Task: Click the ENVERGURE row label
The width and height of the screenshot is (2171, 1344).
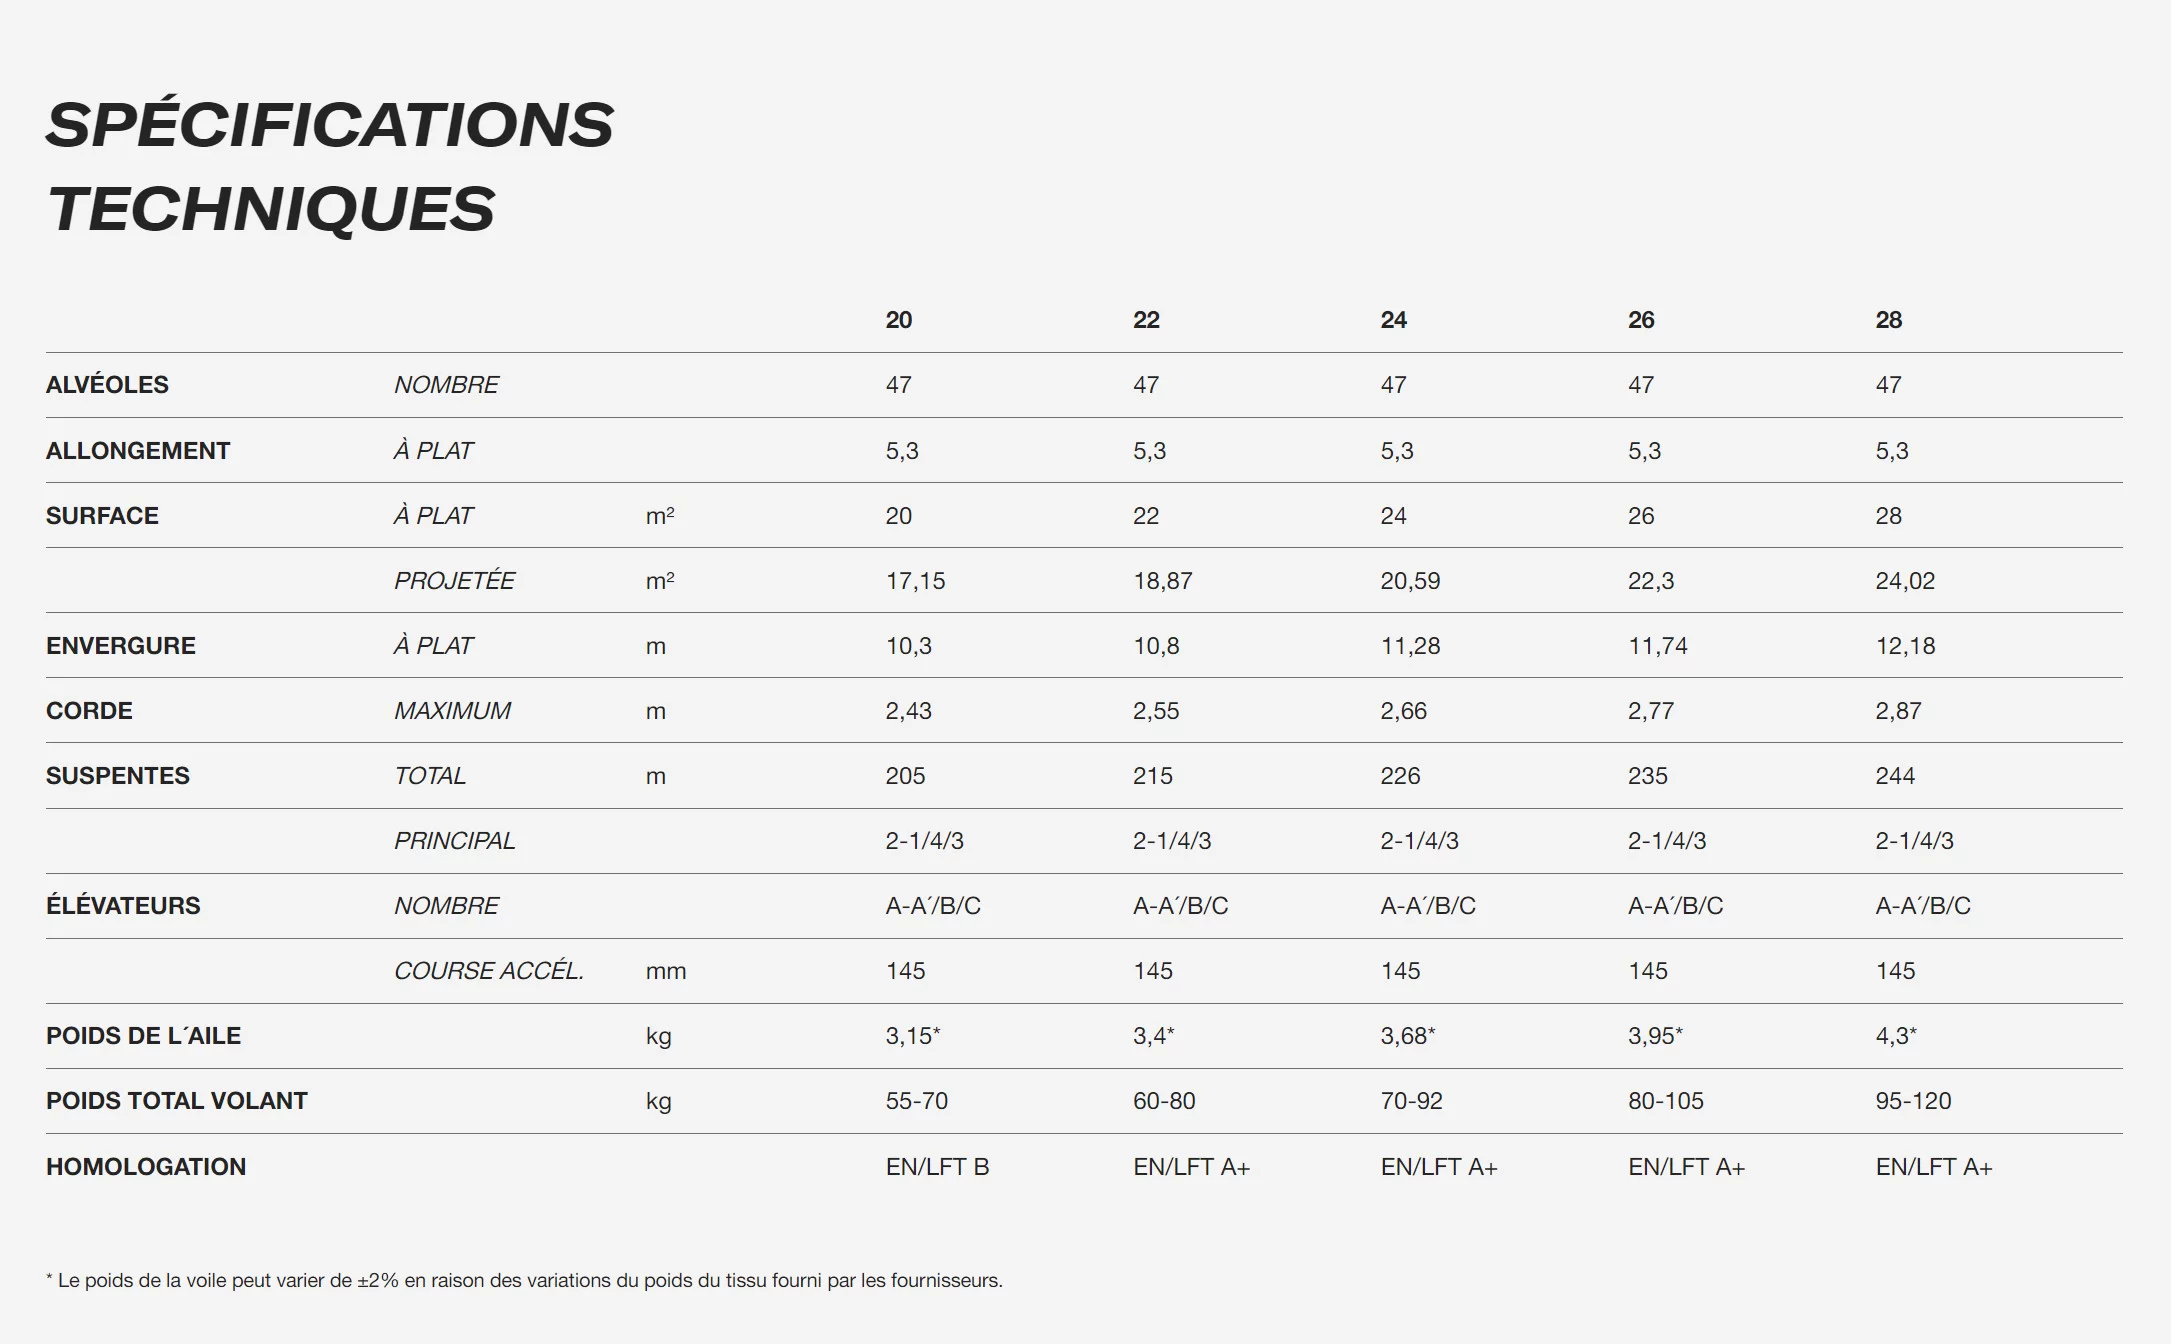Action: click(x=121, y=646)
